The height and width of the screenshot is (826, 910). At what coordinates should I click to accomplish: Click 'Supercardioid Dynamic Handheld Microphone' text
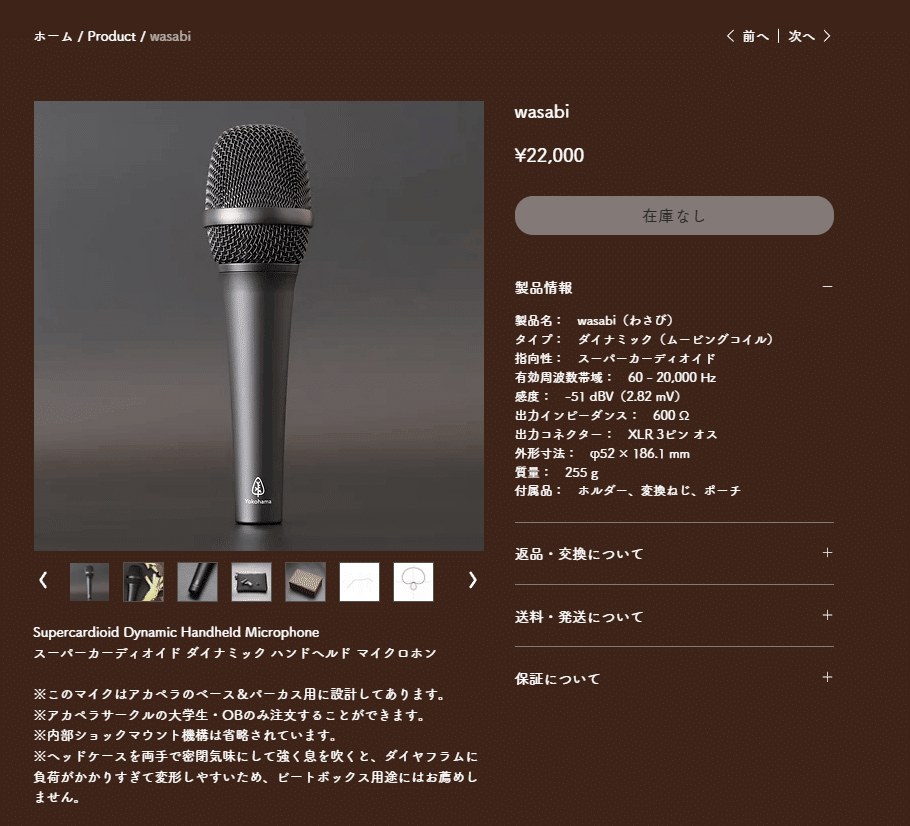pyautogui.click(x=176, y=632)
